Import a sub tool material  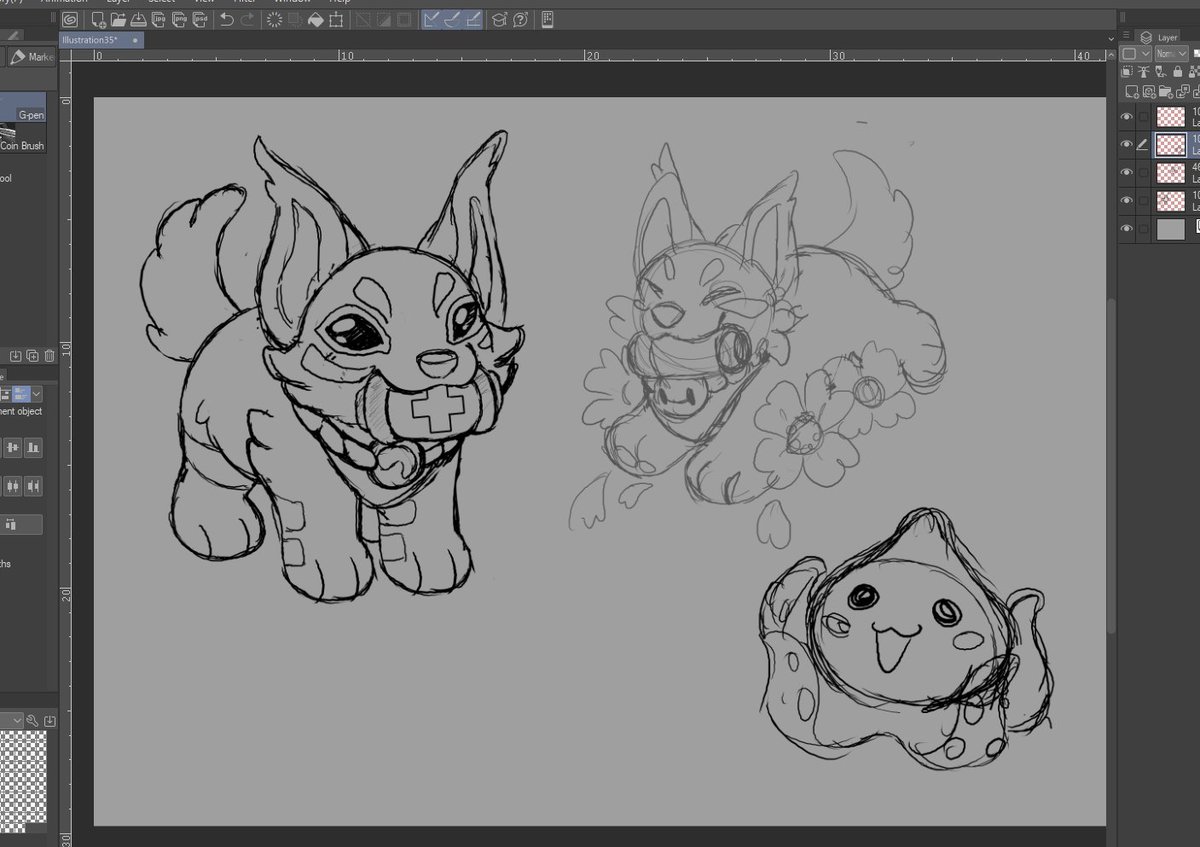coord(16,356)
